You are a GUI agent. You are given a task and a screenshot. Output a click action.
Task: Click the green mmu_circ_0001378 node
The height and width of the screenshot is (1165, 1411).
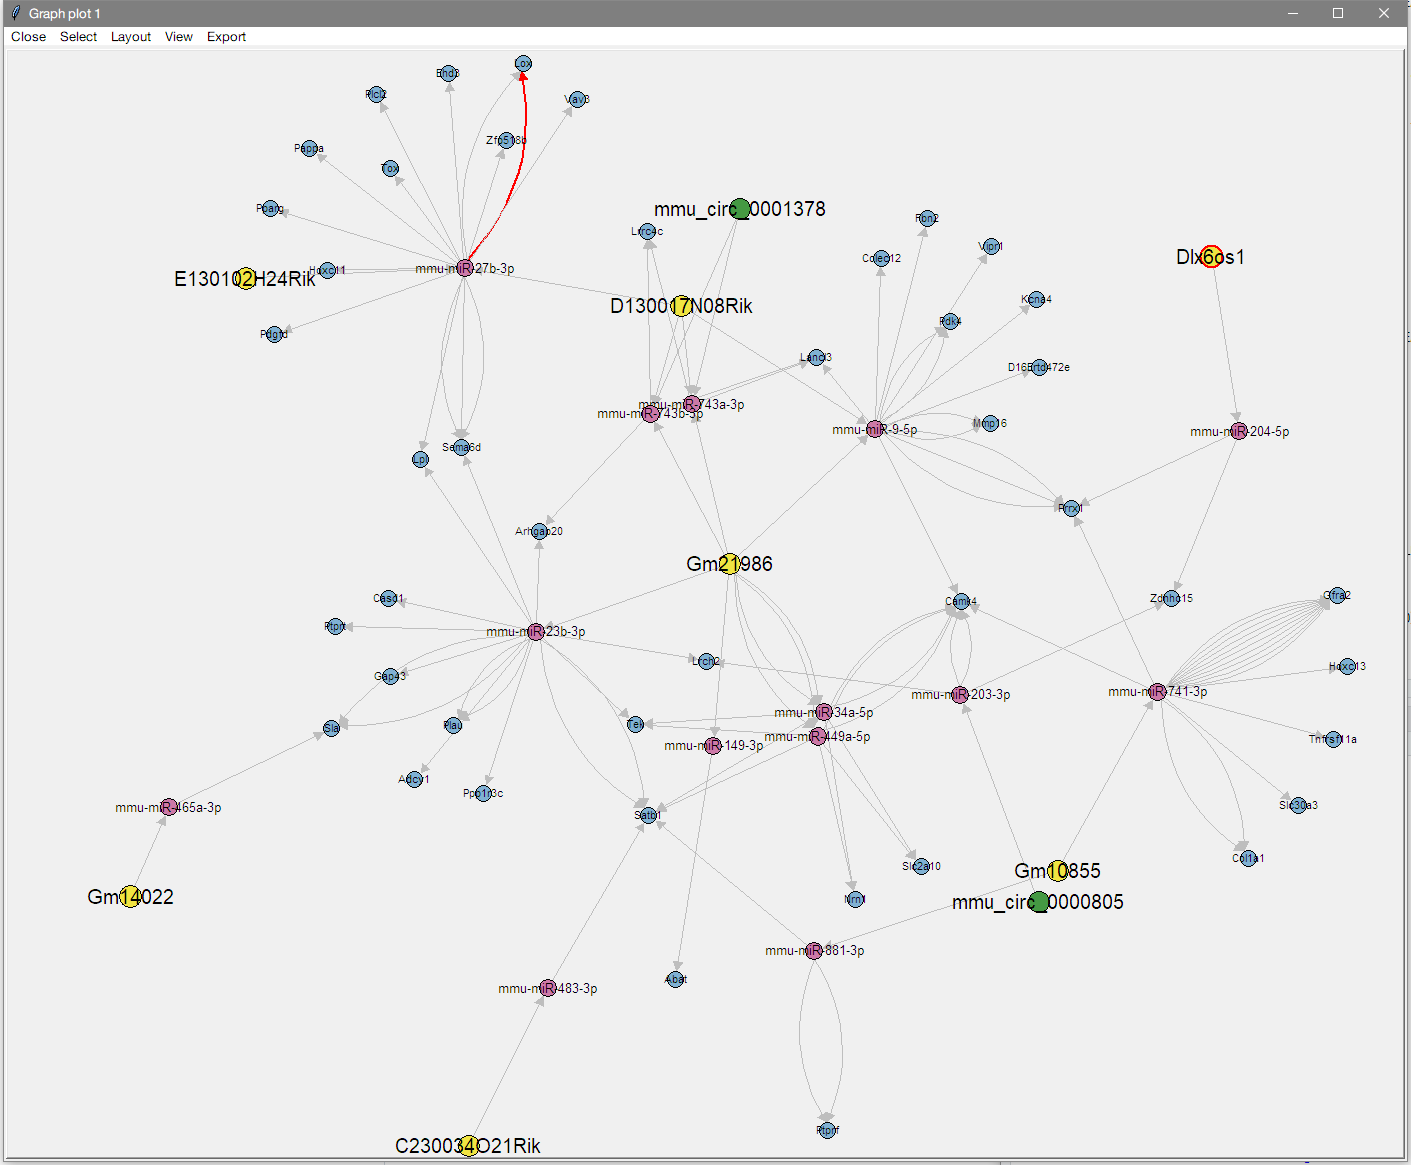point(741,210)
